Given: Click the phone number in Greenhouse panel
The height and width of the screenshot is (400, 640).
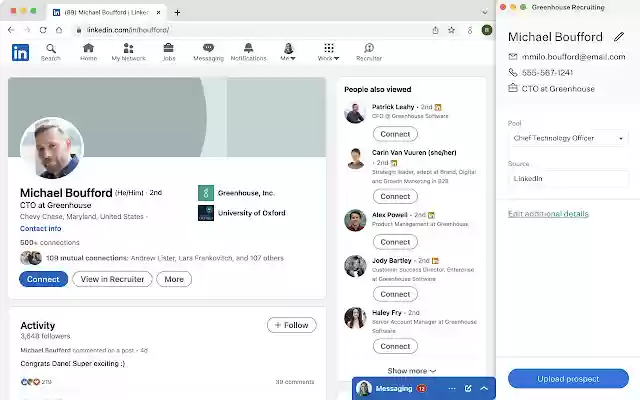Looking at the screenshot, I should tap(547, 73).
